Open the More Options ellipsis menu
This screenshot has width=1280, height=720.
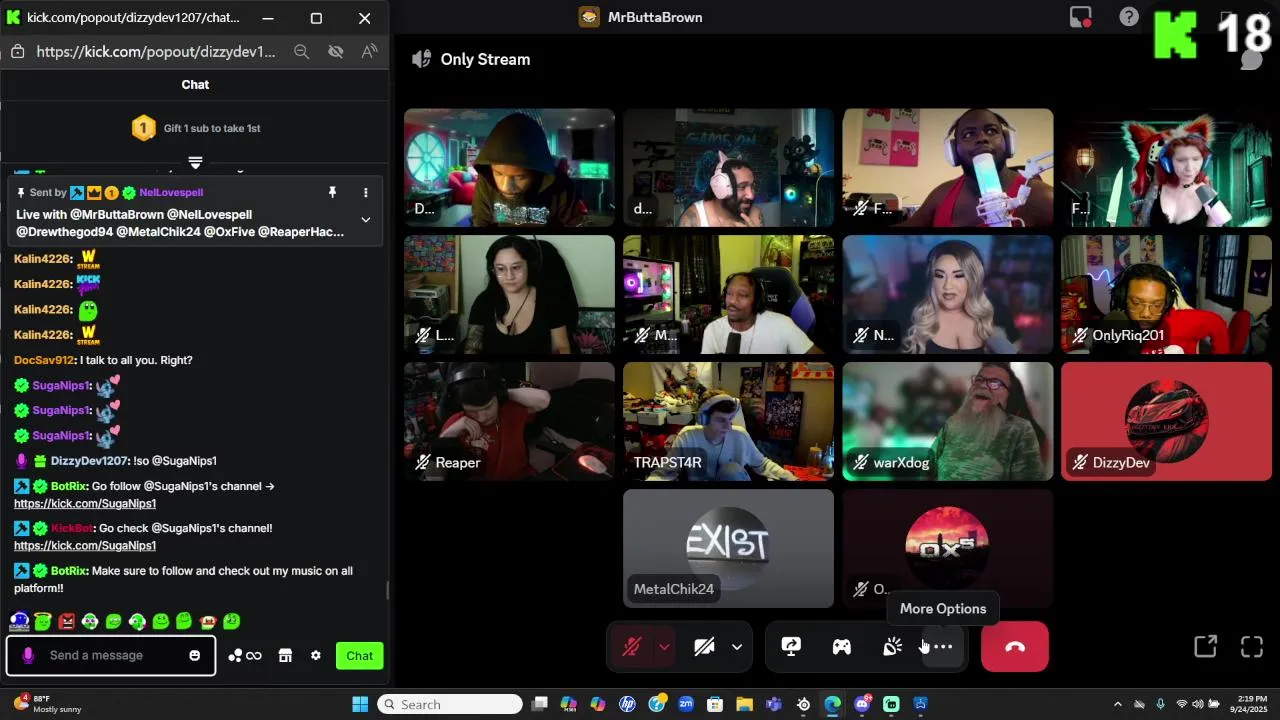click(943, 647)
